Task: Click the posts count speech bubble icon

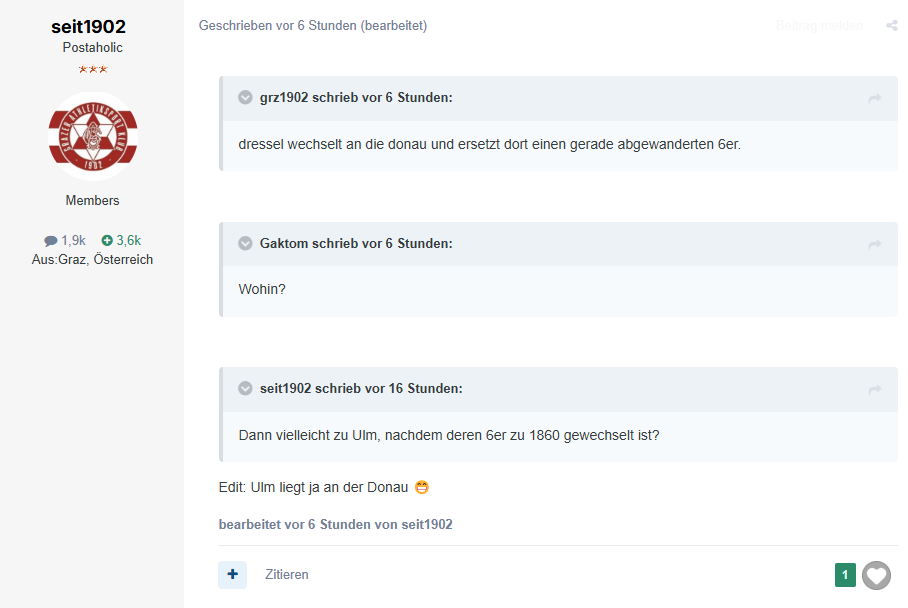Action: tap(51, 241)
